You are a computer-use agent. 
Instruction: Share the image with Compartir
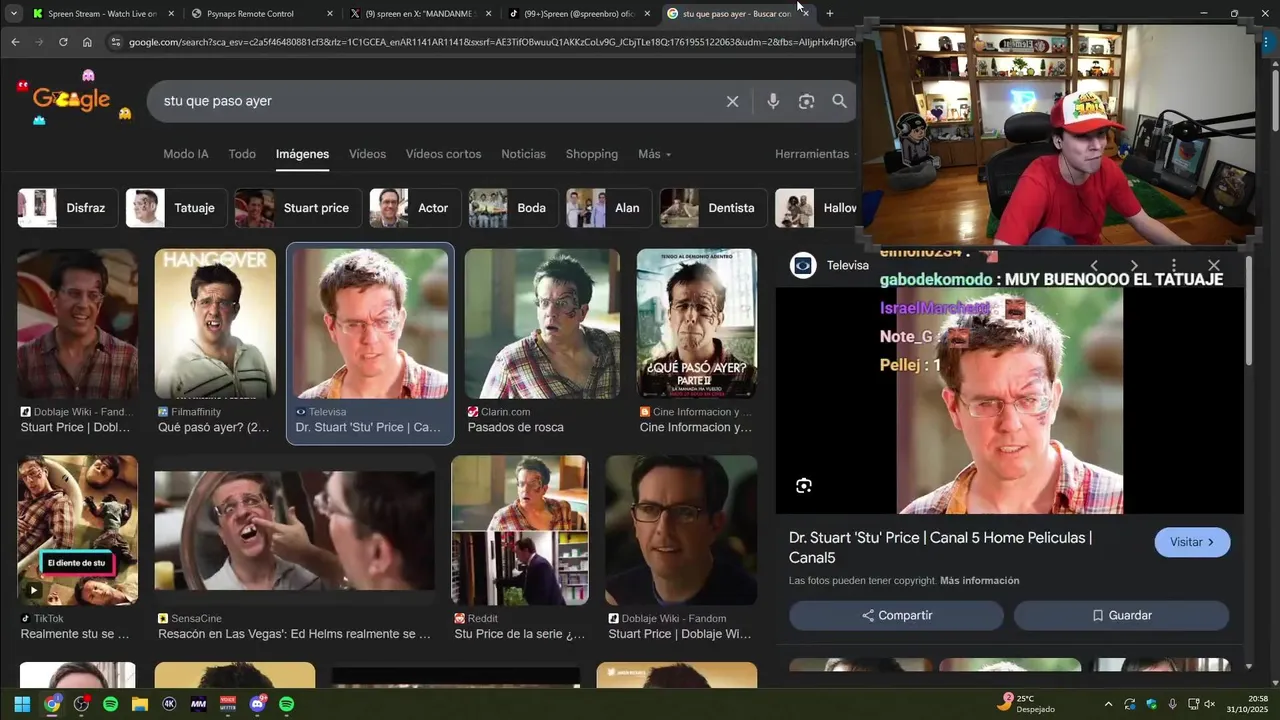pos(896,615)
